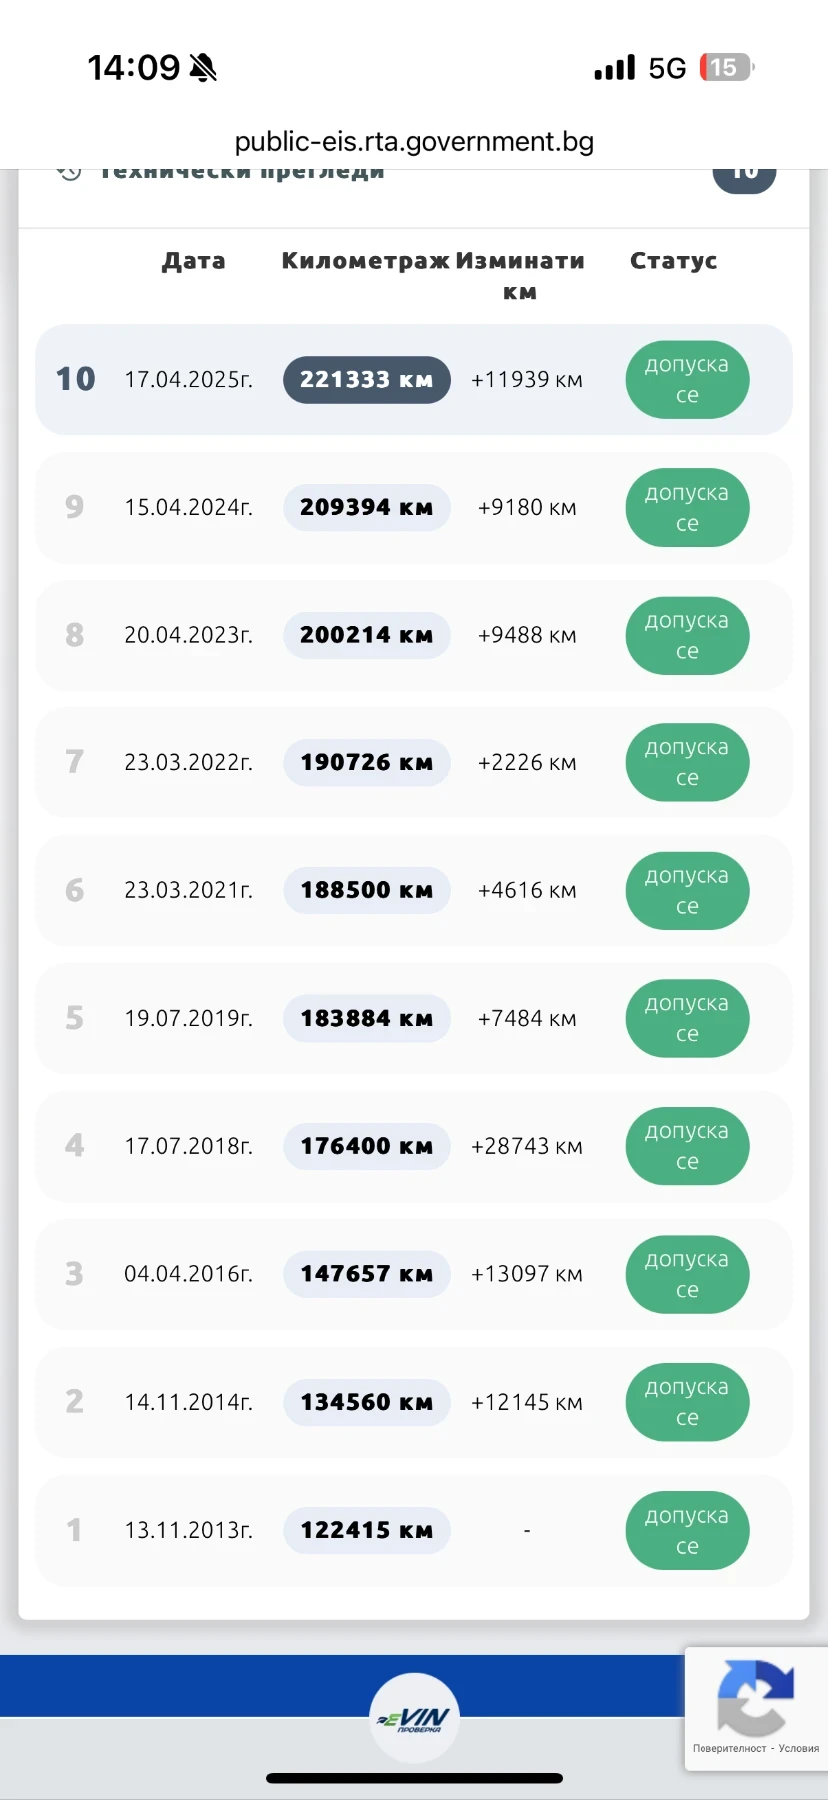
Task: Tap the silent bell status icon
Action: tap(203, 68)
